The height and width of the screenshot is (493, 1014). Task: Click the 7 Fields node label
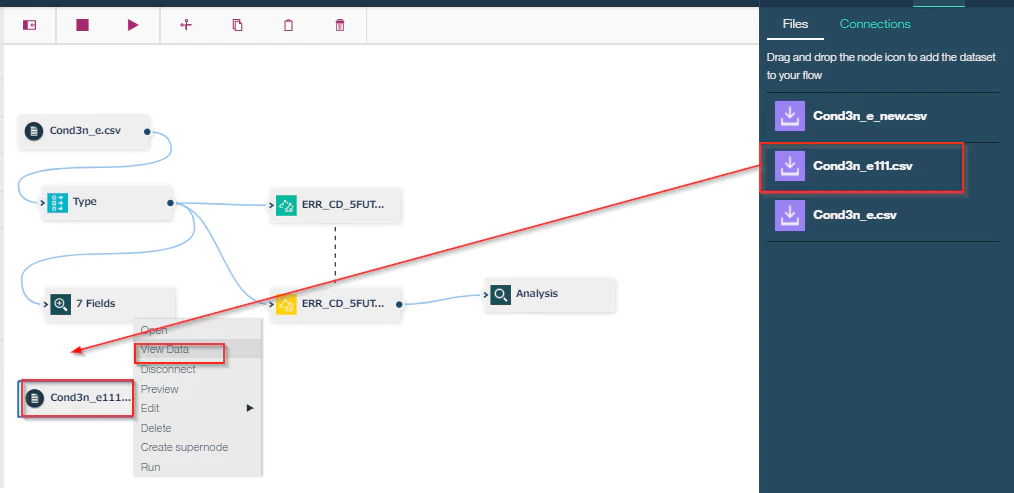(x=95, y=303)
